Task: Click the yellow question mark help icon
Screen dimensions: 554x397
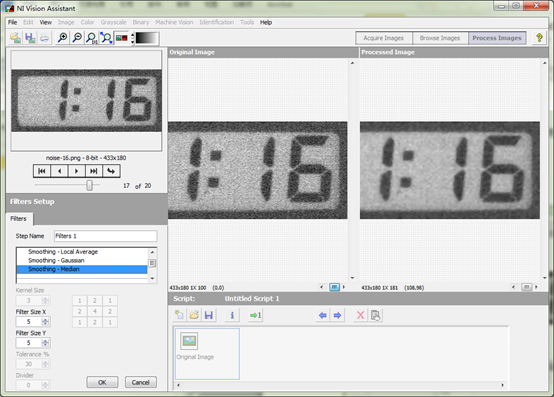Action: point(539,38)
